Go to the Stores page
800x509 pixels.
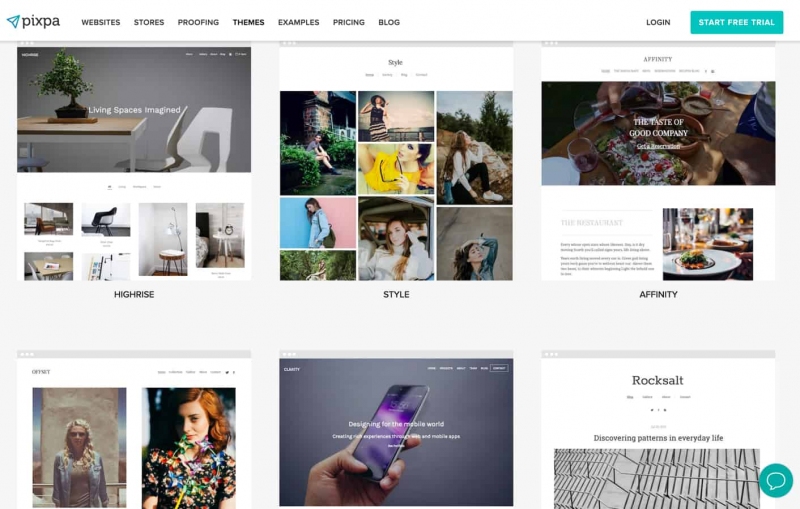coord(149,22)
